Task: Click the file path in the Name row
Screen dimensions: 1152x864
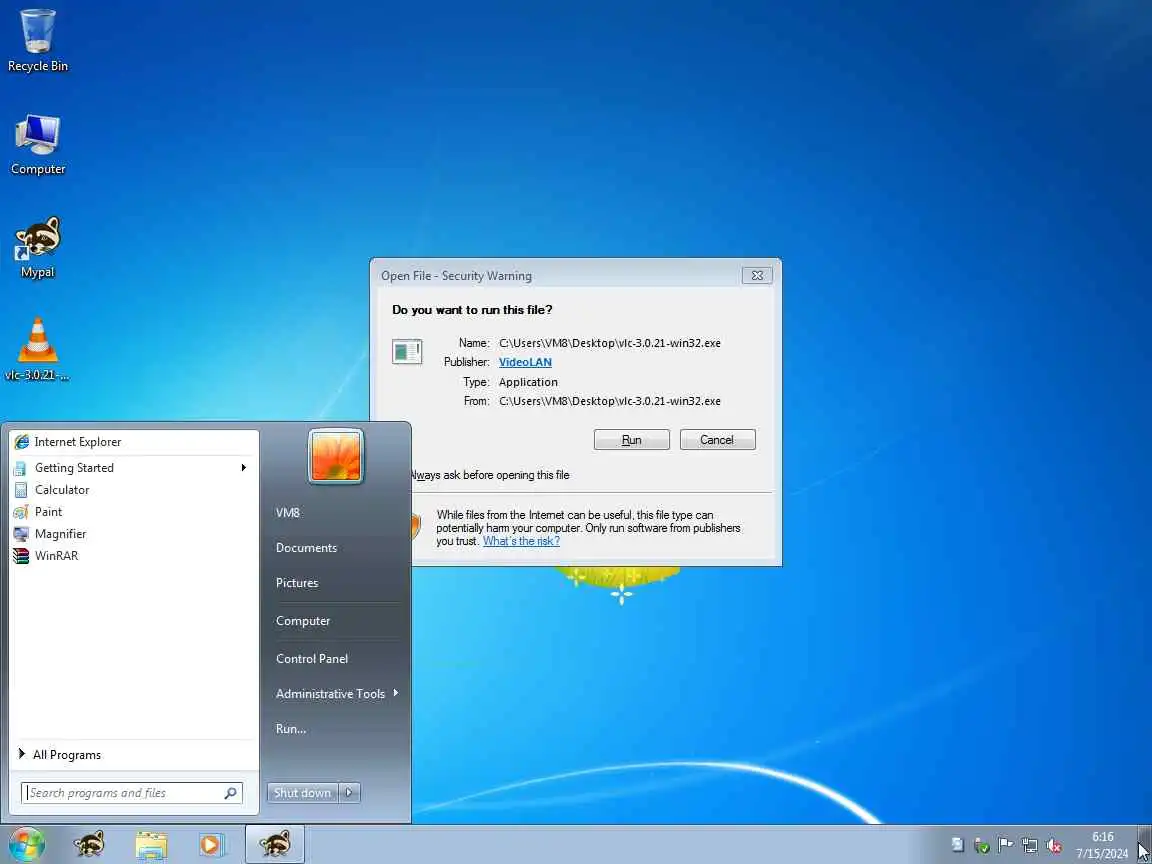Action: 610,342
